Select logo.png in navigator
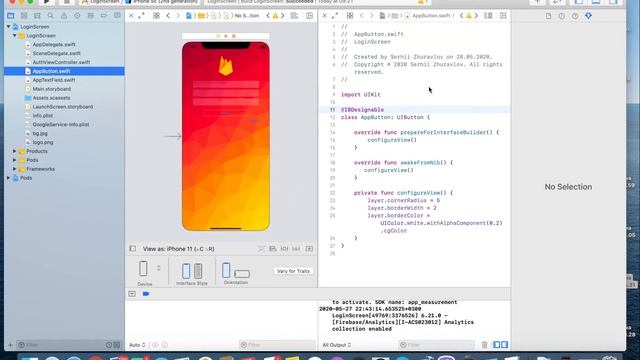This screenshot has width=640, height=360. point(43,142)
